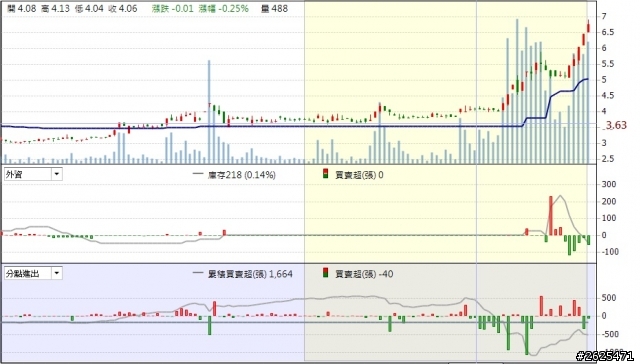This screenshot has width=640, height=364.
Task: Click the low price text 低 4.04
Action: click(89, 8)
